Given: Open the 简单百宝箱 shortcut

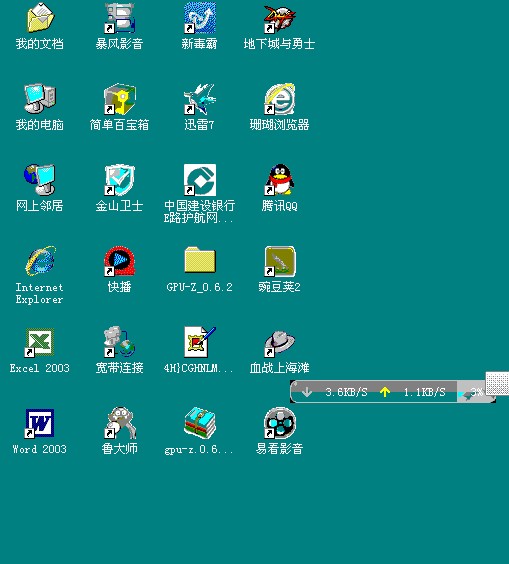Looking at the screenshot, I should (119, 99).
